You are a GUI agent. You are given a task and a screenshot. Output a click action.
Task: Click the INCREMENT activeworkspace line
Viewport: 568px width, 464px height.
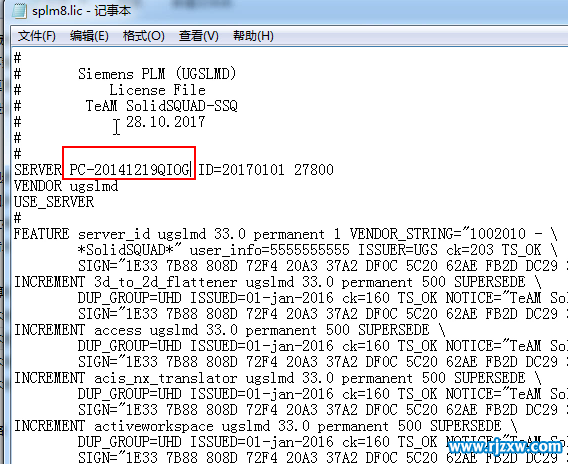pos(266,426)
